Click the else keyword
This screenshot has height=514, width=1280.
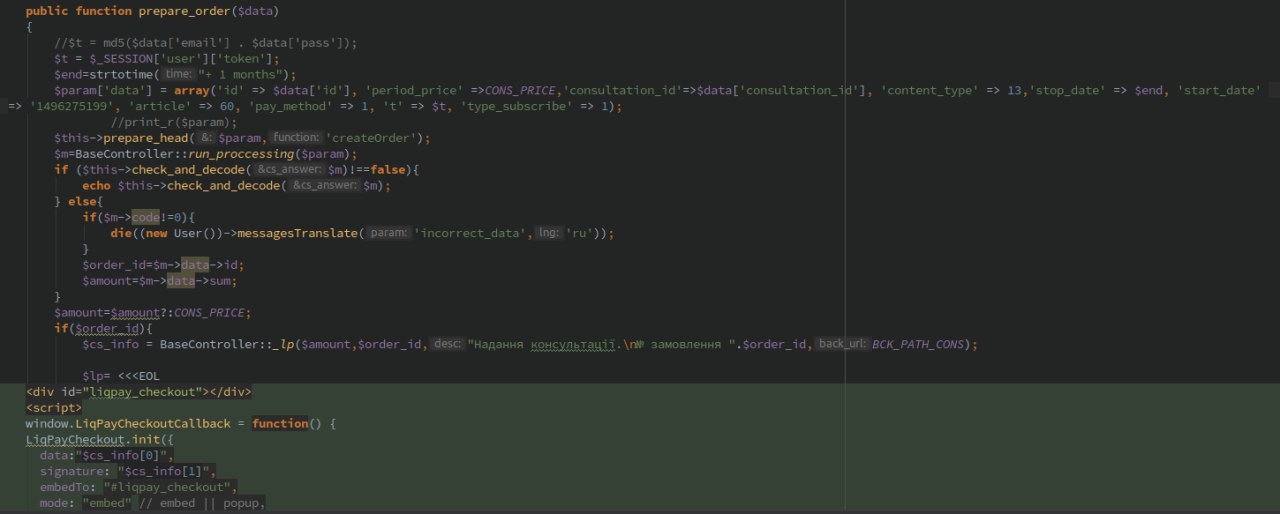(83, 202)
